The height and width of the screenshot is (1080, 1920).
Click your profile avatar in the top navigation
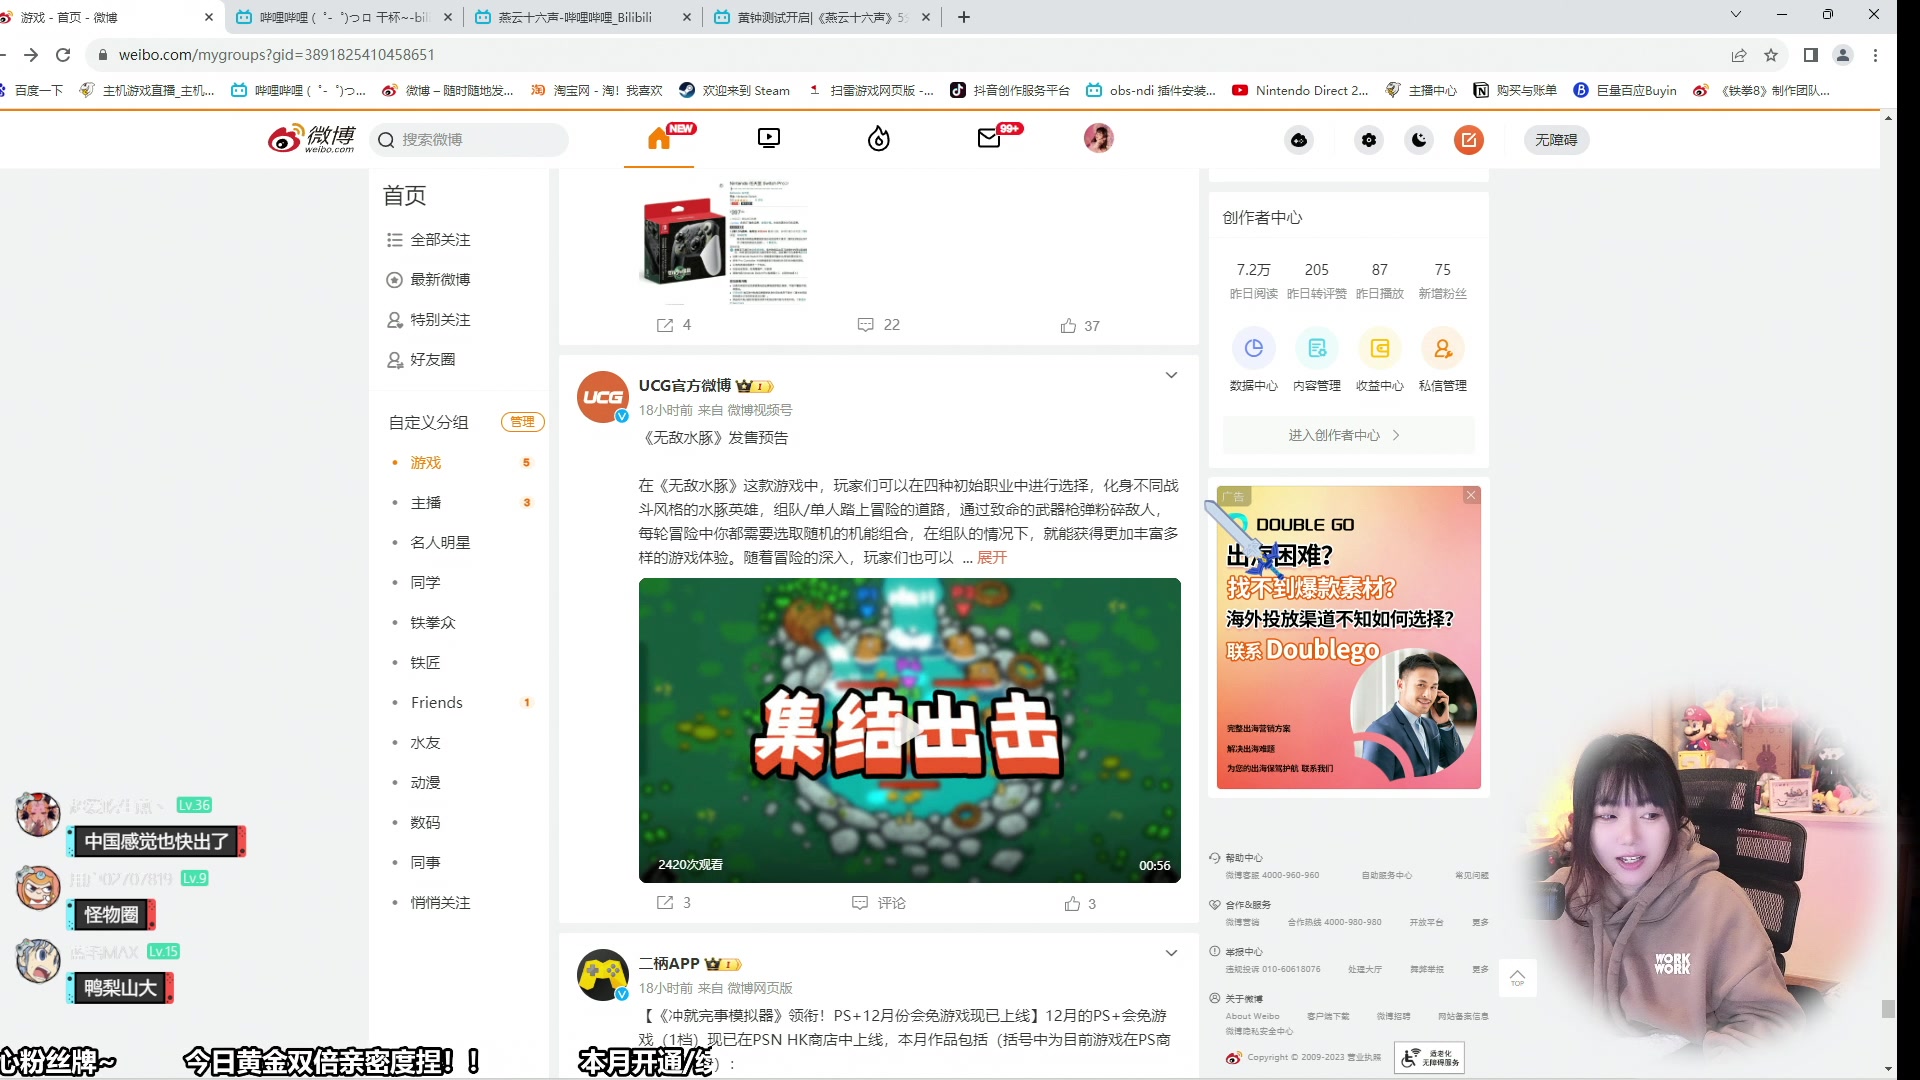click(1098, 139)
